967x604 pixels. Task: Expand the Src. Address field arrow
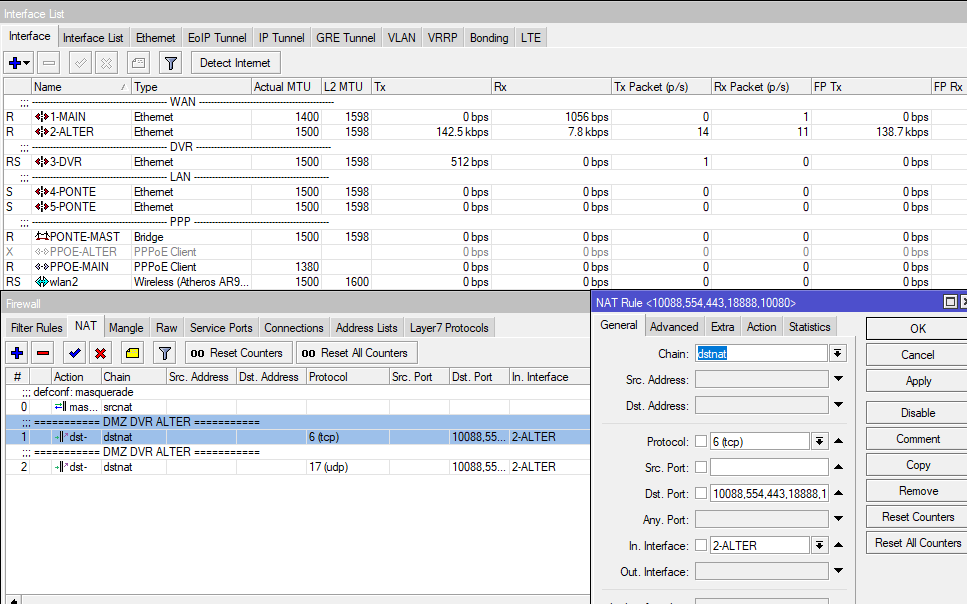click(x=838, y=379)
